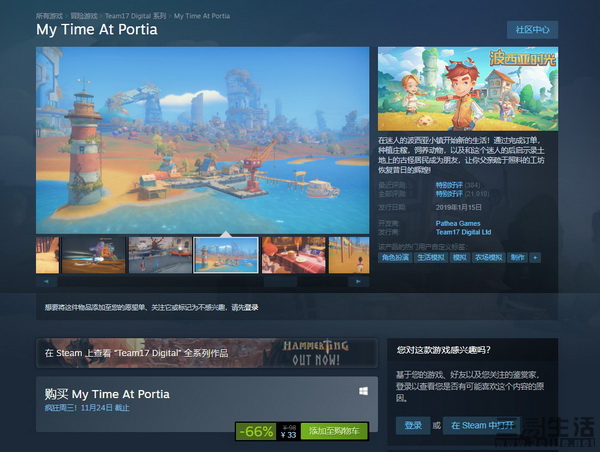The height and width of the screenshot is (452, 600).
Task: Click the 购买 My Time At Portia heading
Action: coord(107,394)
